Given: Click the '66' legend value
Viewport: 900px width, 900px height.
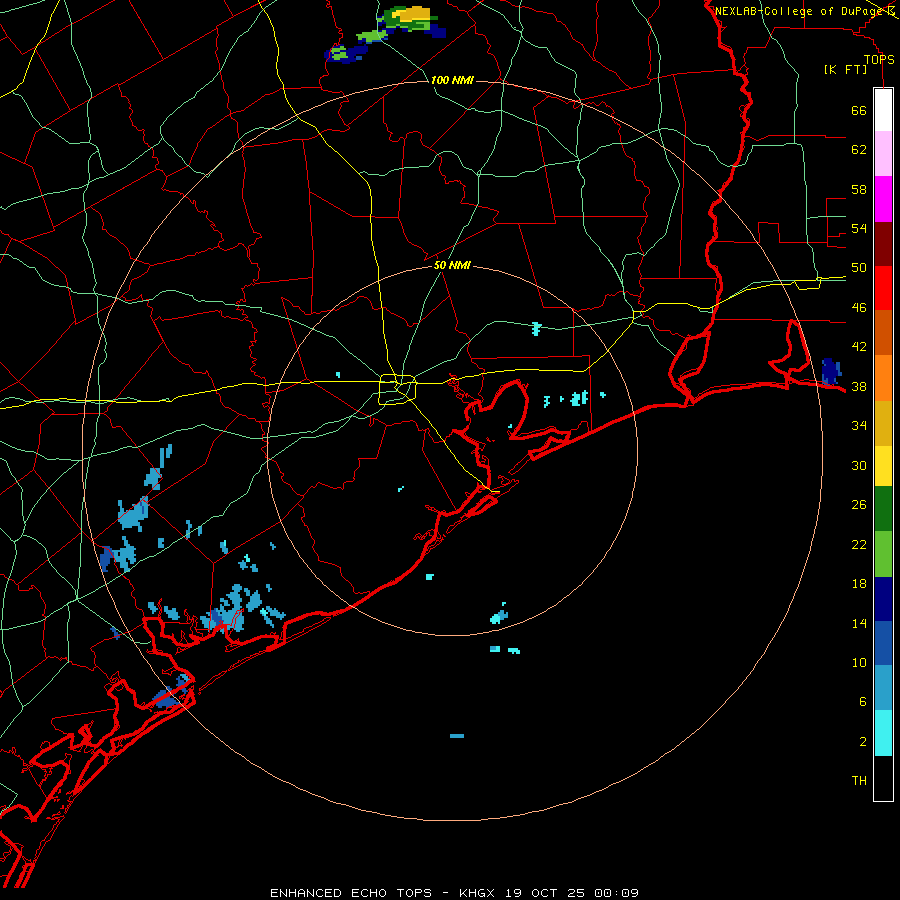Looking at the screenshot, I should tap(859, 111).
